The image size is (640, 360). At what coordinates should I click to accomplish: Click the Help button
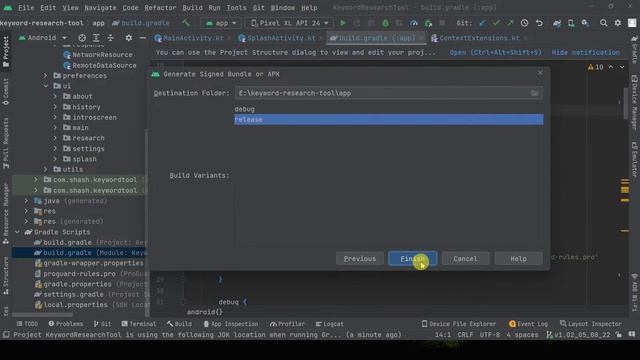click(x=518, y=259)
